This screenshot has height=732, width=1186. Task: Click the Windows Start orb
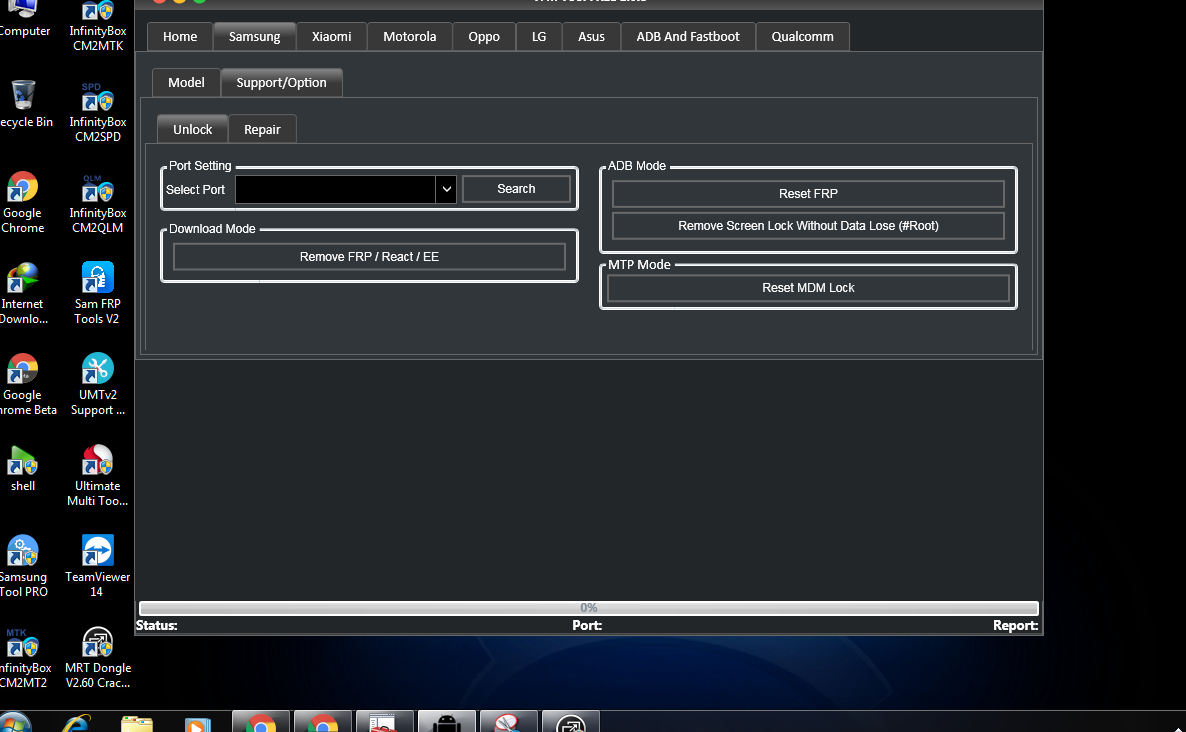point(15,722)
